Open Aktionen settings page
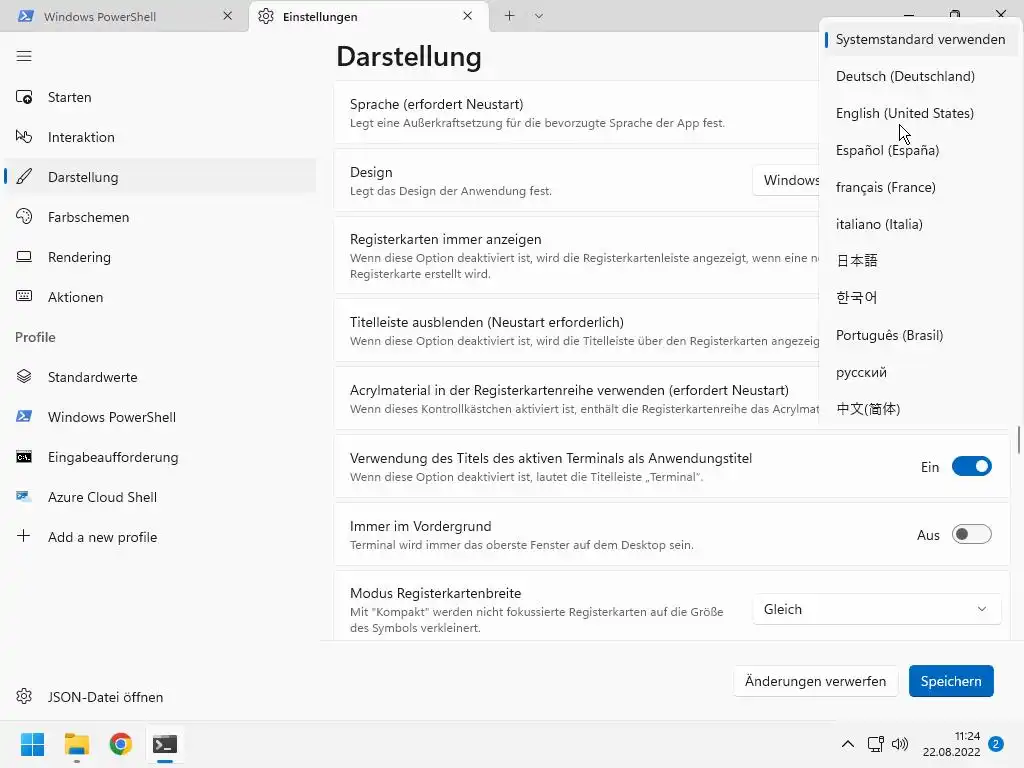Image resolution: width=1024 pixels, height=768 pixels. tap(160, 296)
